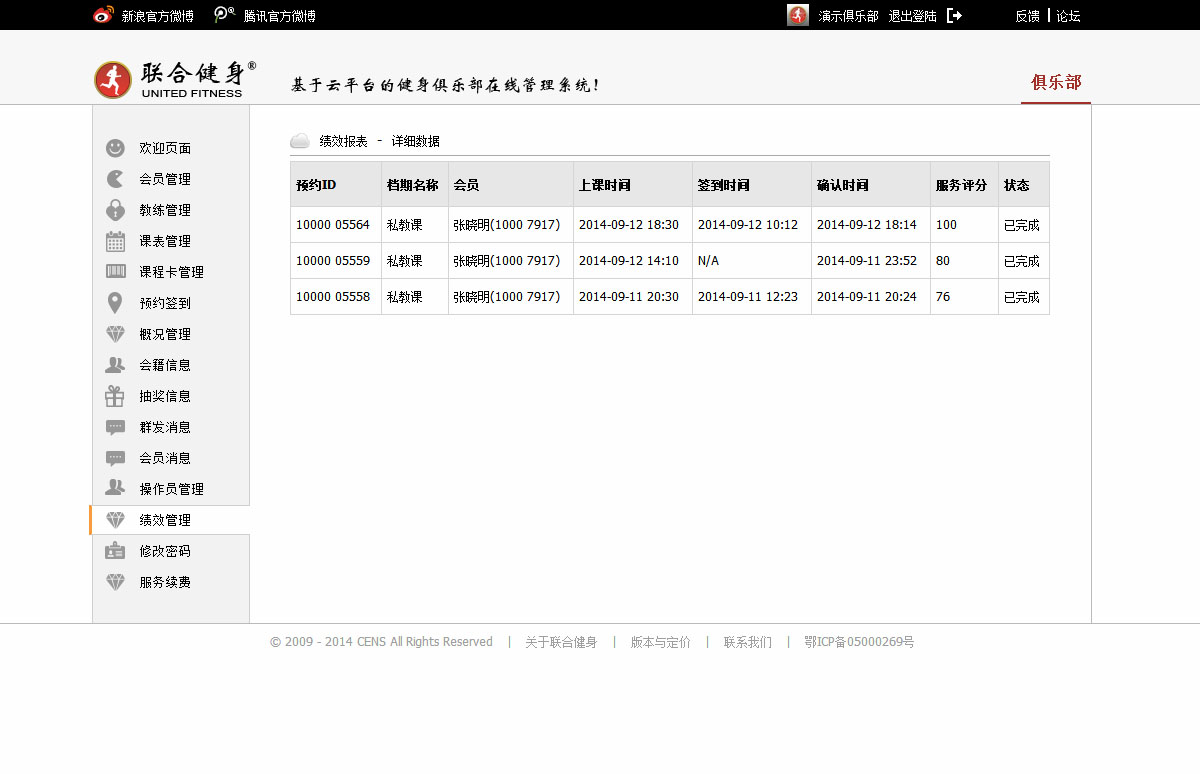Click the calendar icon for 课表管理
This screenshot has height=774, width=1200.
point(115,241)
